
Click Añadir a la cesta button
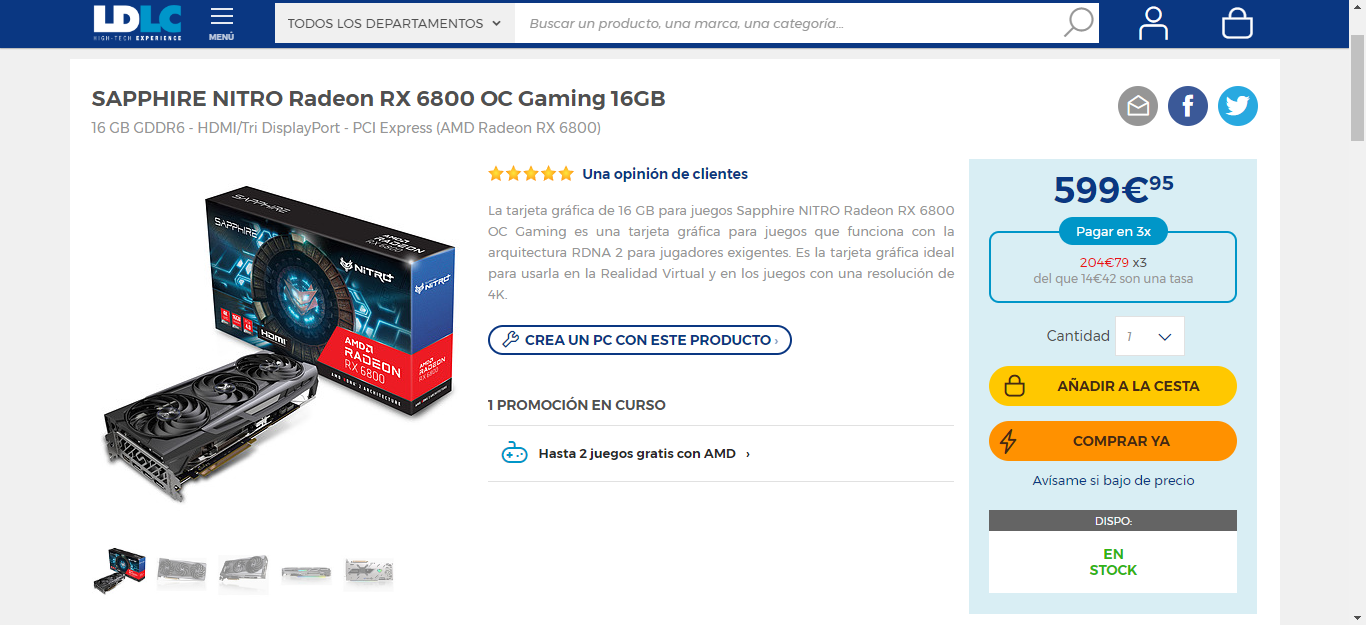coord(1113,386)
